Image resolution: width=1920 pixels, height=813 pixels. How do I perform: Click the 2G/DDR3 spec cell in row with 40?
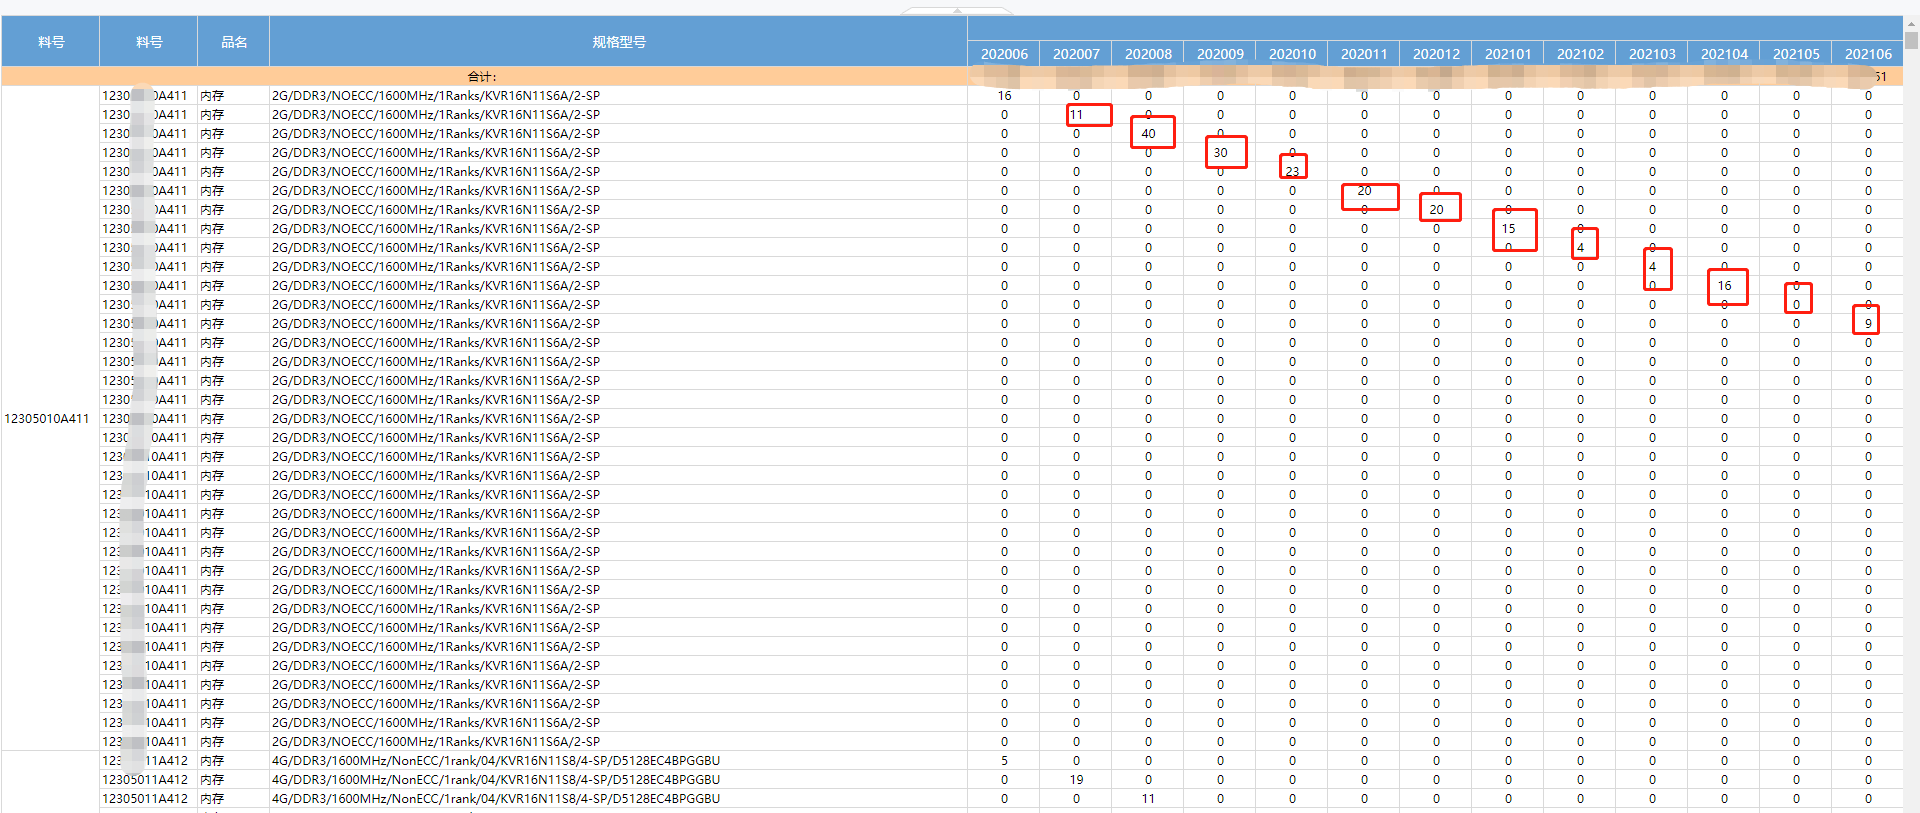pos(618,134)
